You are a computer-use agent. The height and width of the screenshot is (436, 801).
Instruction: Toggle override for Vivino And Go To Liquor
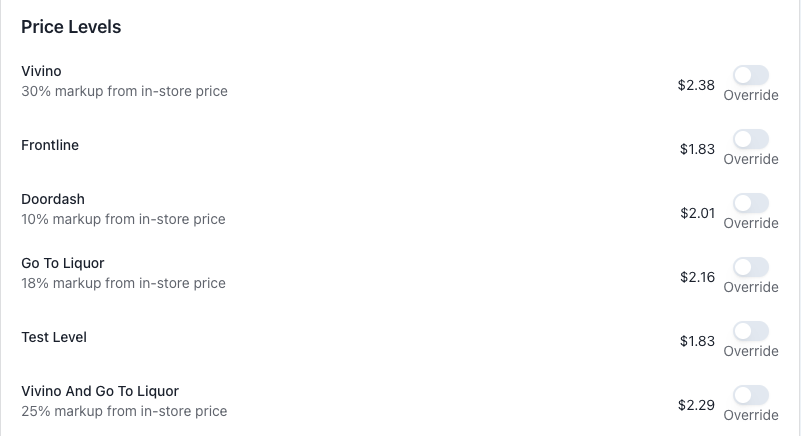[x=750, y=395]
